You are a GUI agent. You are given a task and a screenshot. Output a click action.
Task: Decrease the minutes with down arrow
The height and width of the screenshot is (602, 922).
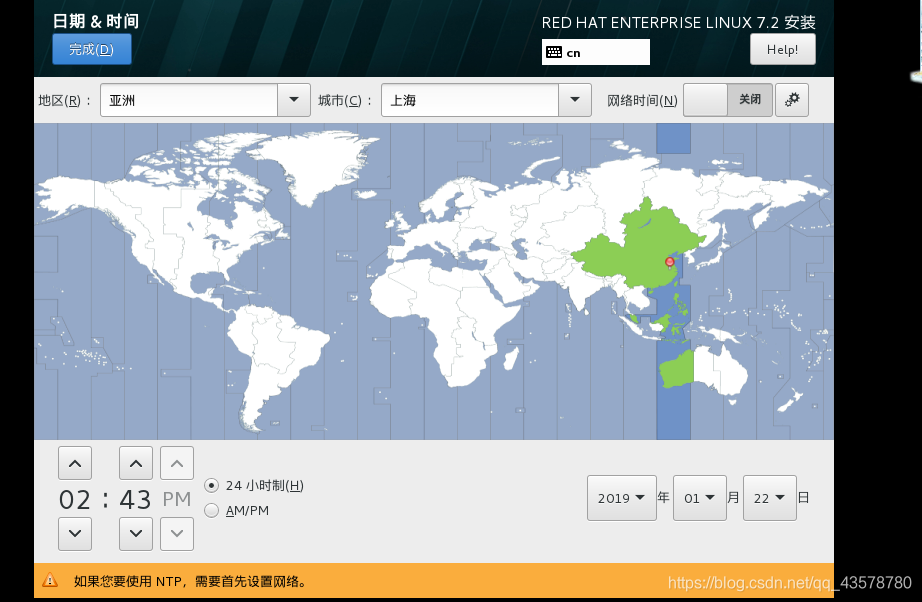pyautogui.click(x=136, y=534)
